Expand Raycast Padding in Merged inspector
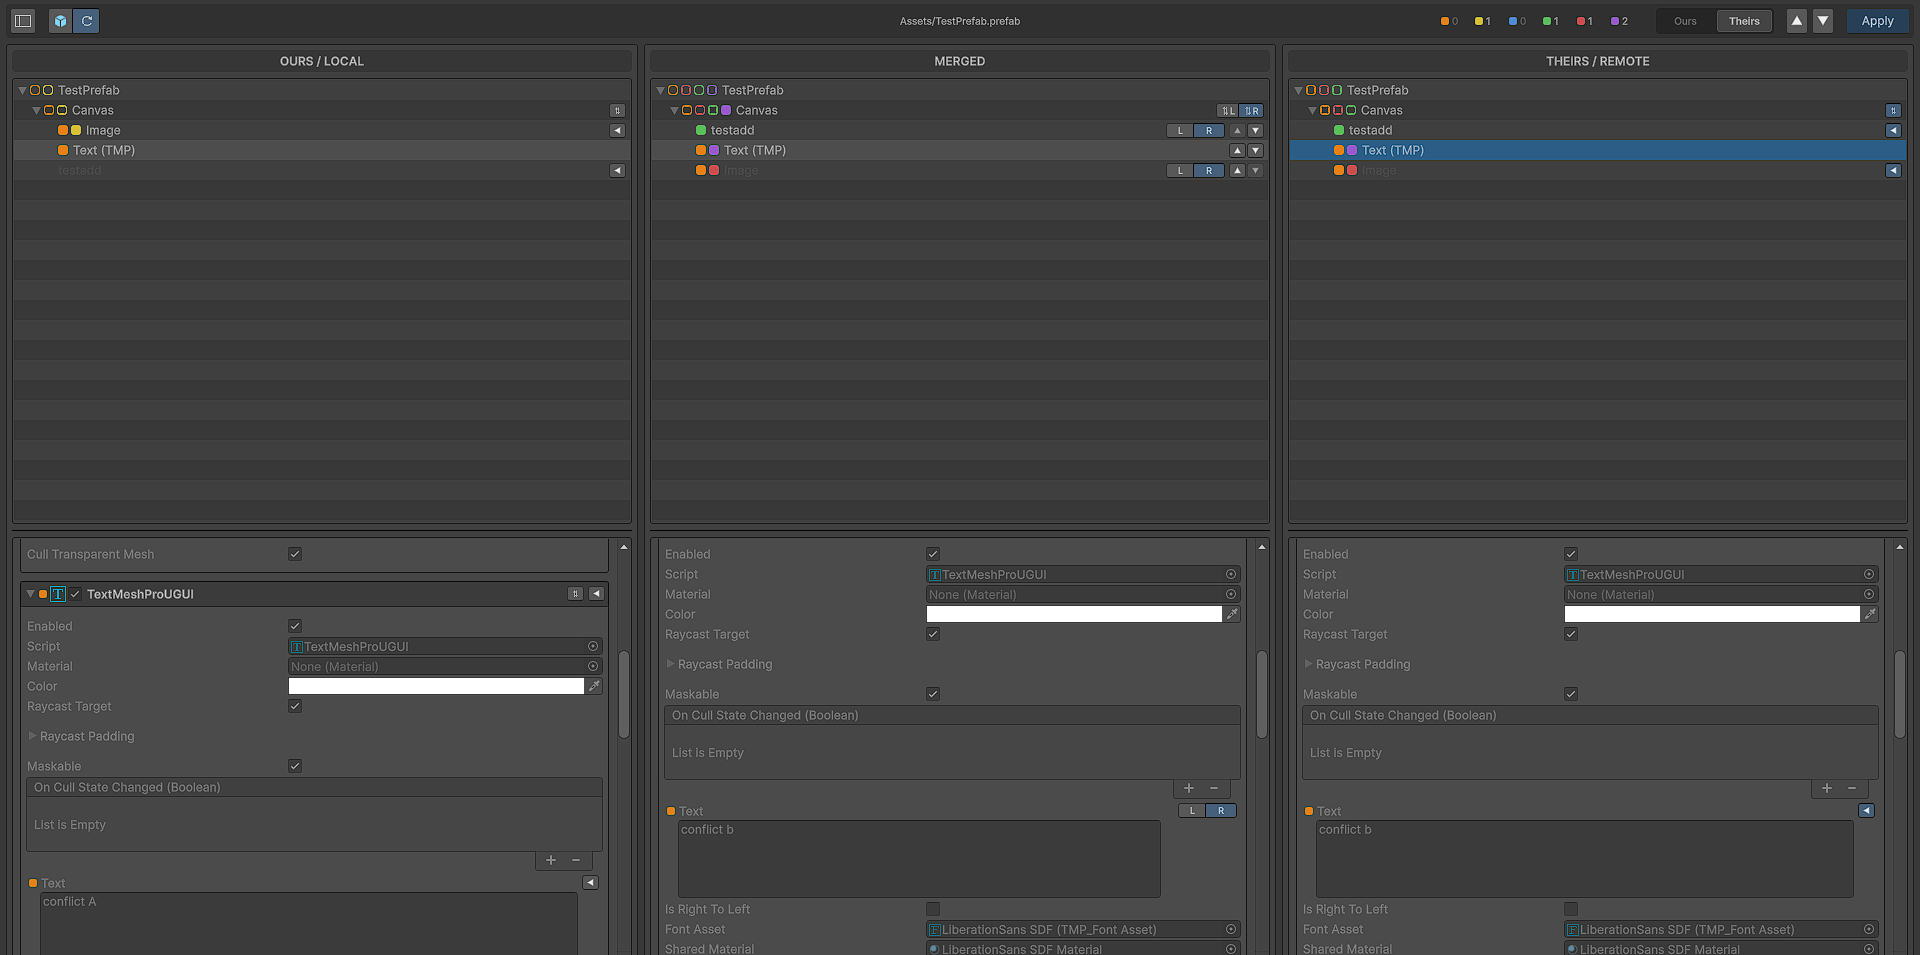The image size is (1920, 955). 670,664
